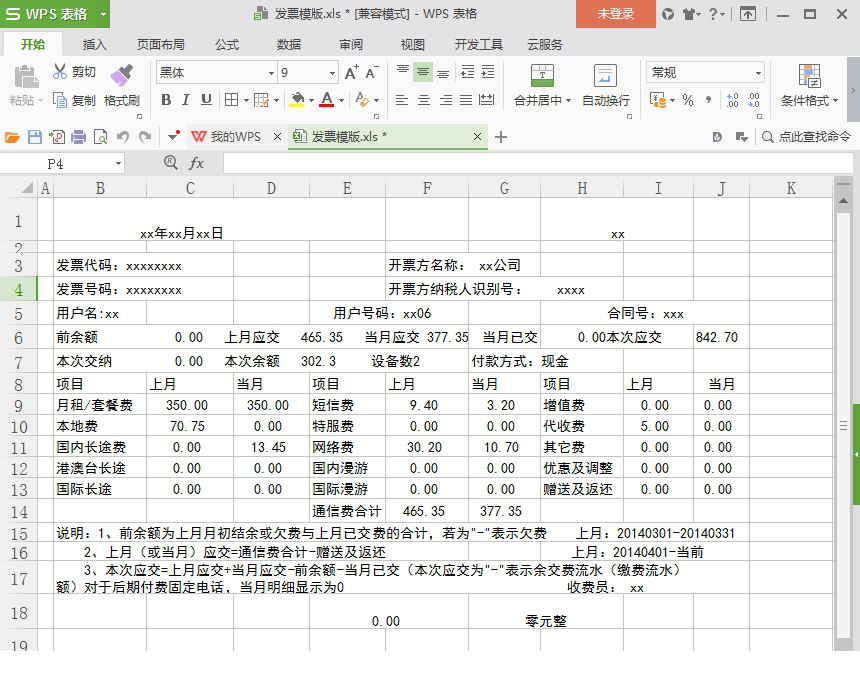The height and width of the screenshot is (677, 860).
Task: Click Wrap Text (自动换行) button
Action: 606,85
